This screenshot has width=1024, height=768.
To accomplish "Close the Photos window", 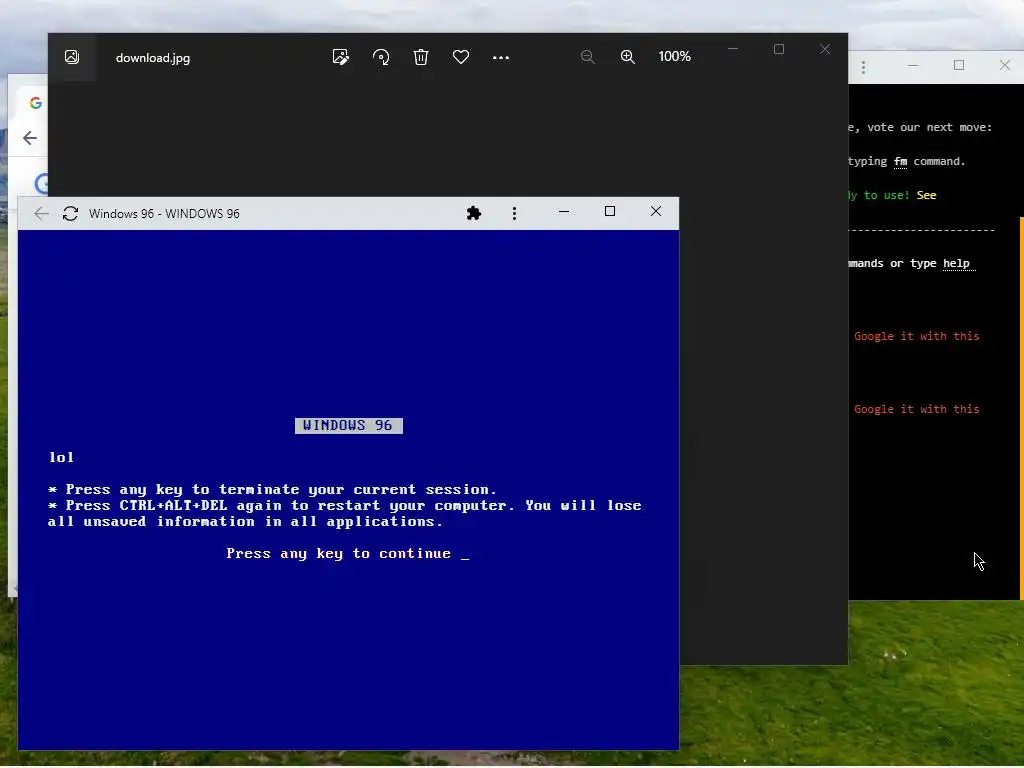I will (x=825, y=49).
